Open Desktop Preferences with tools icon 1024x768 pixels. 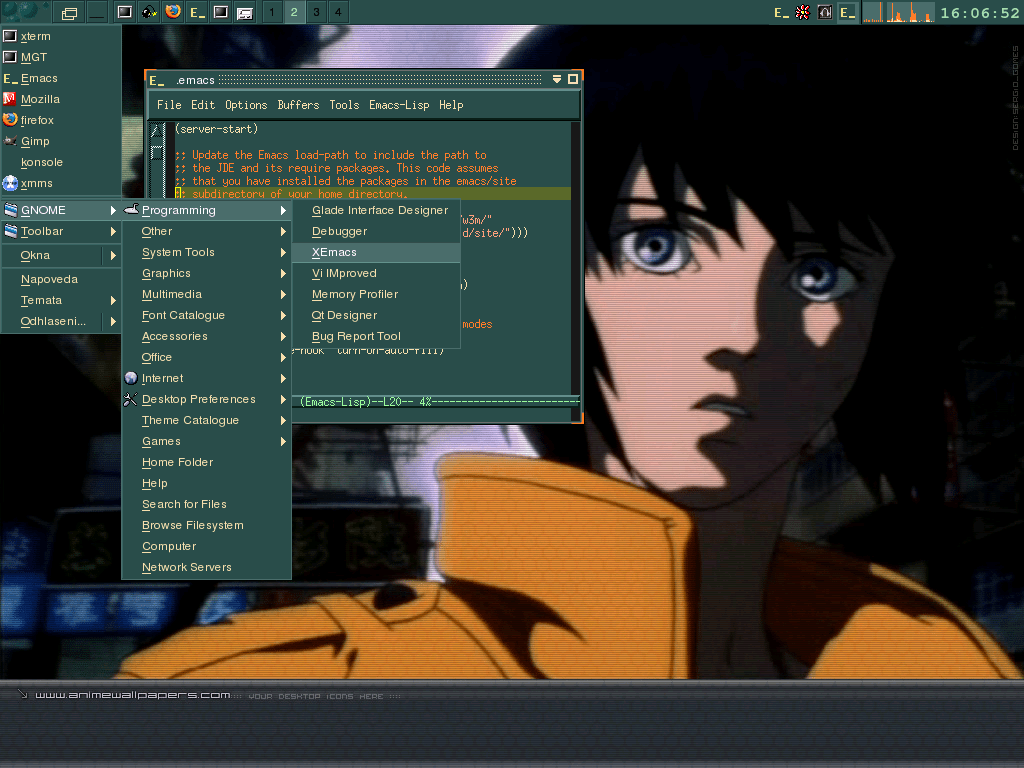[206, 399]
